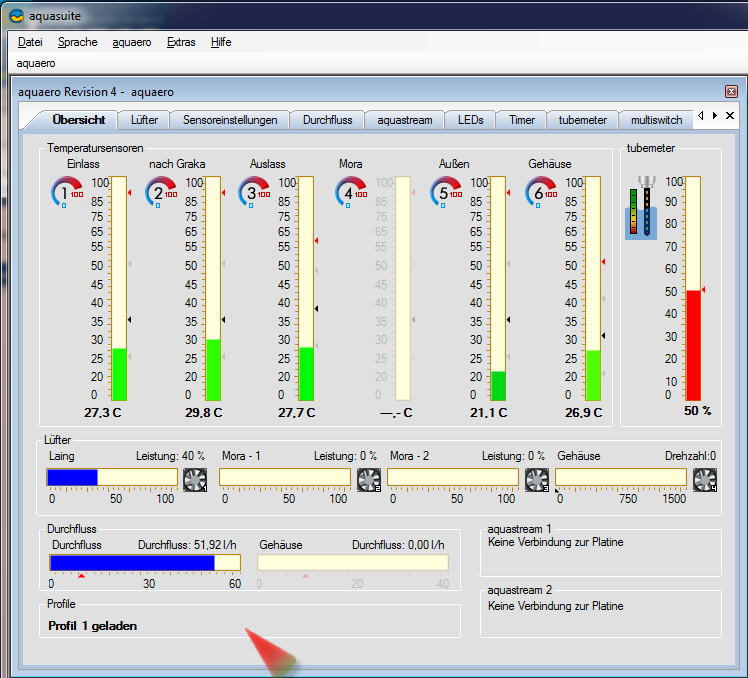This screenshot has height=678, width=748.
Task: Close the aquaero Revision 4 panel
Action: point(731,91)
